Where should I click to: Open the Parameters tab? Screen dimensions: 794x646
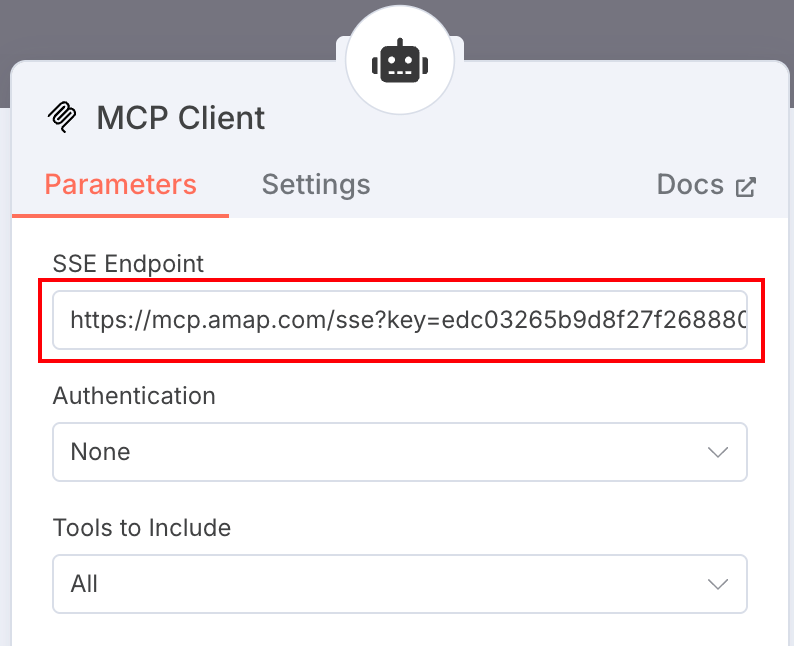point(121,184)
